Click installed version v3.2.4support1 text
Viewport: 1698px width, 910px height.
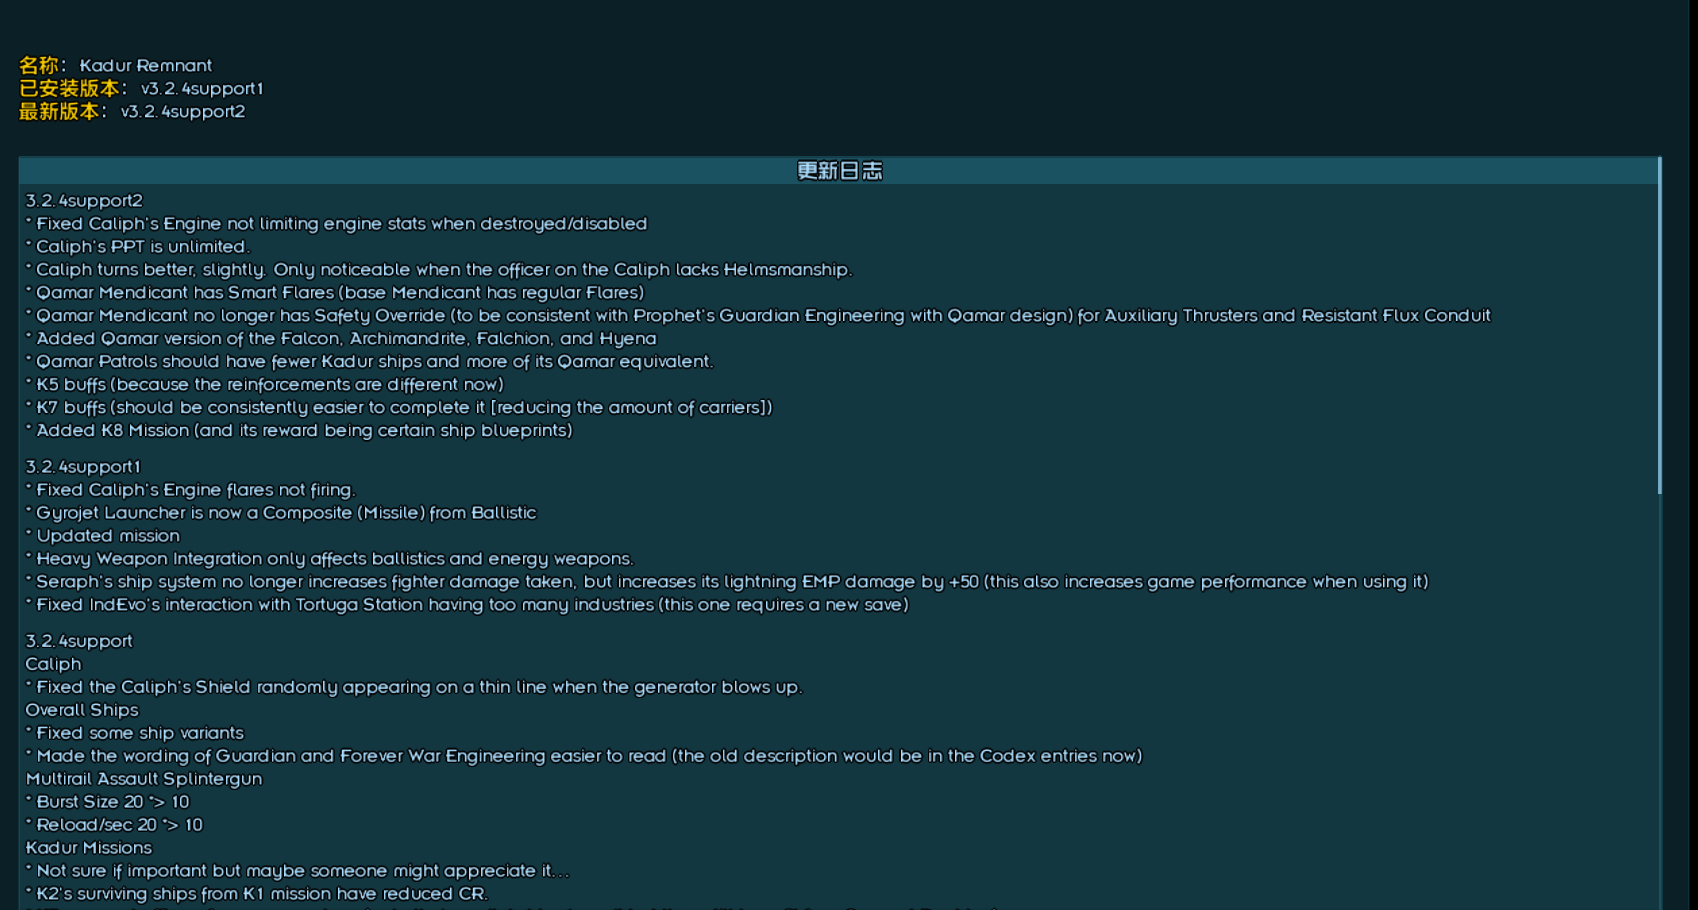[x=202, y=89]
